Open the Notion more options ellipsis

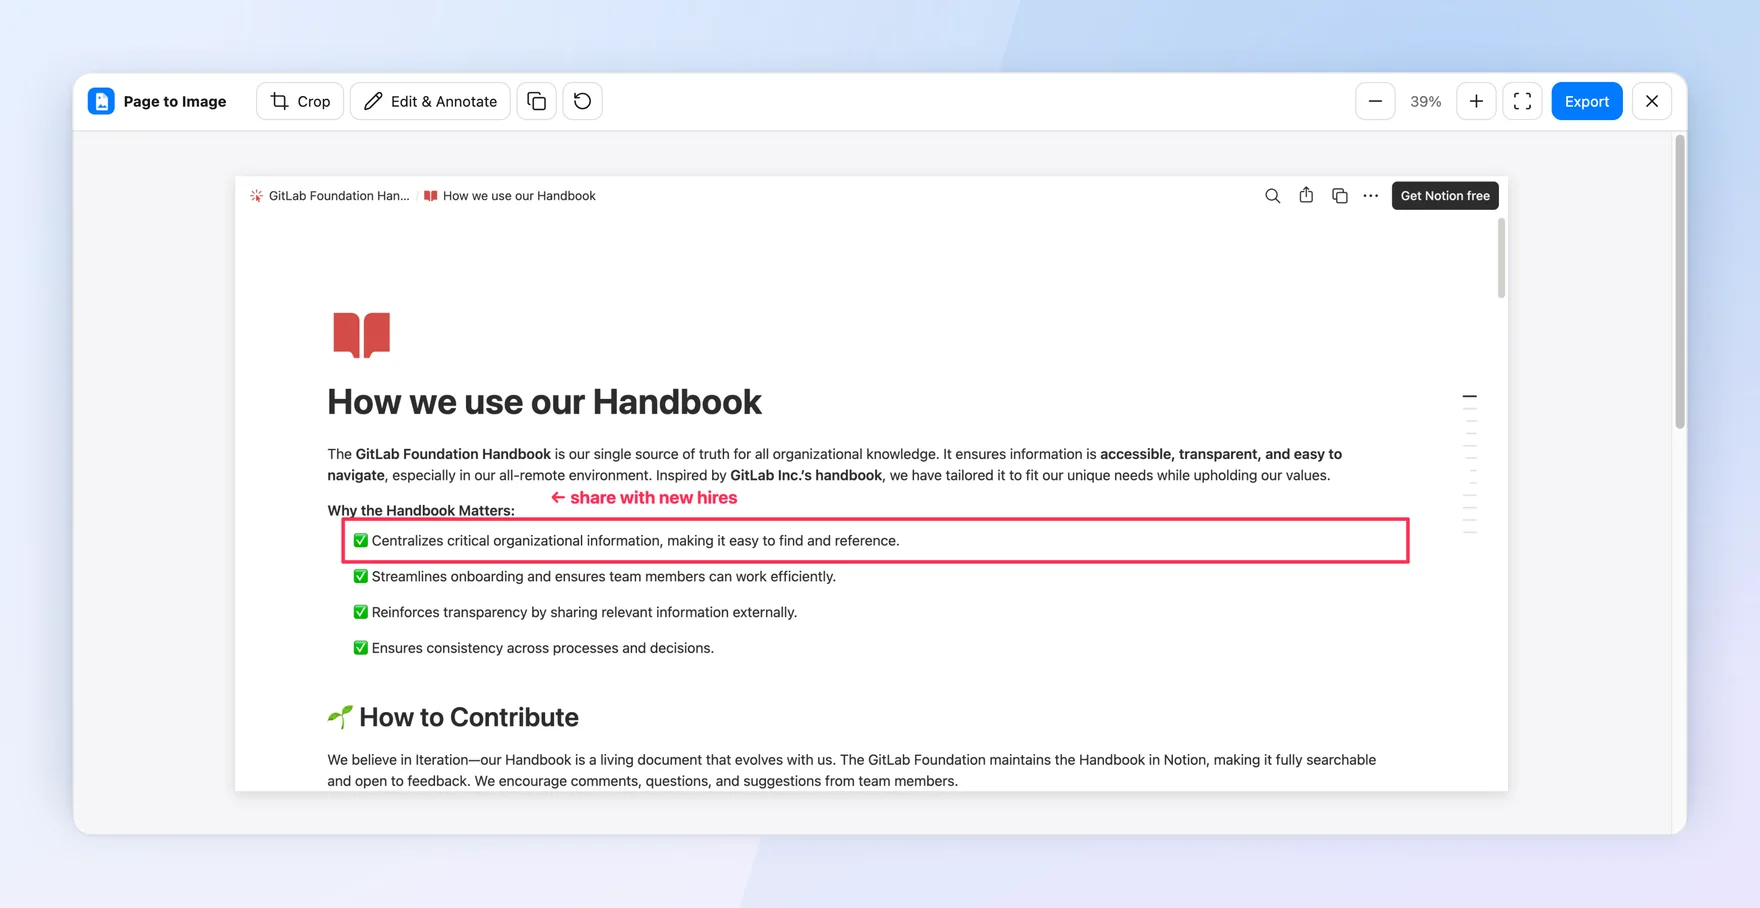coord(1371,196)
